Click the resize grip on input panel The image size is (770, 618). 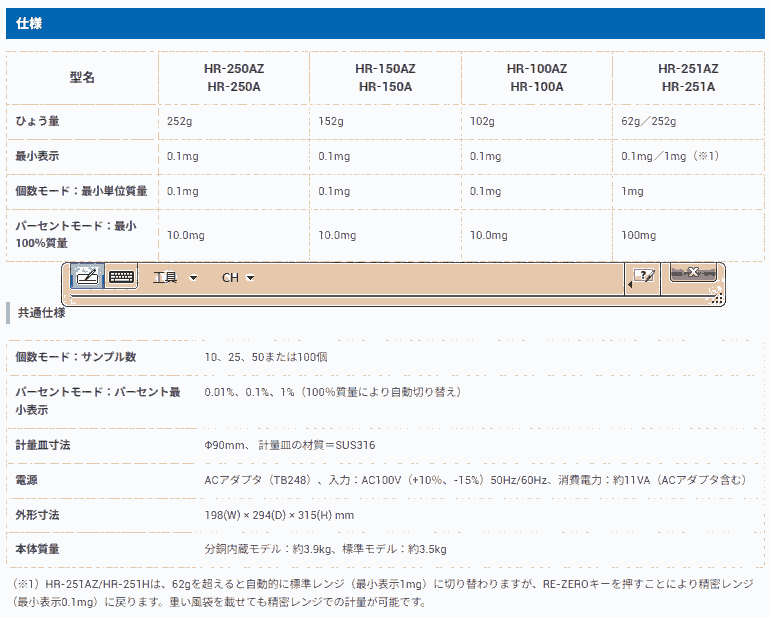click(717, 297)
